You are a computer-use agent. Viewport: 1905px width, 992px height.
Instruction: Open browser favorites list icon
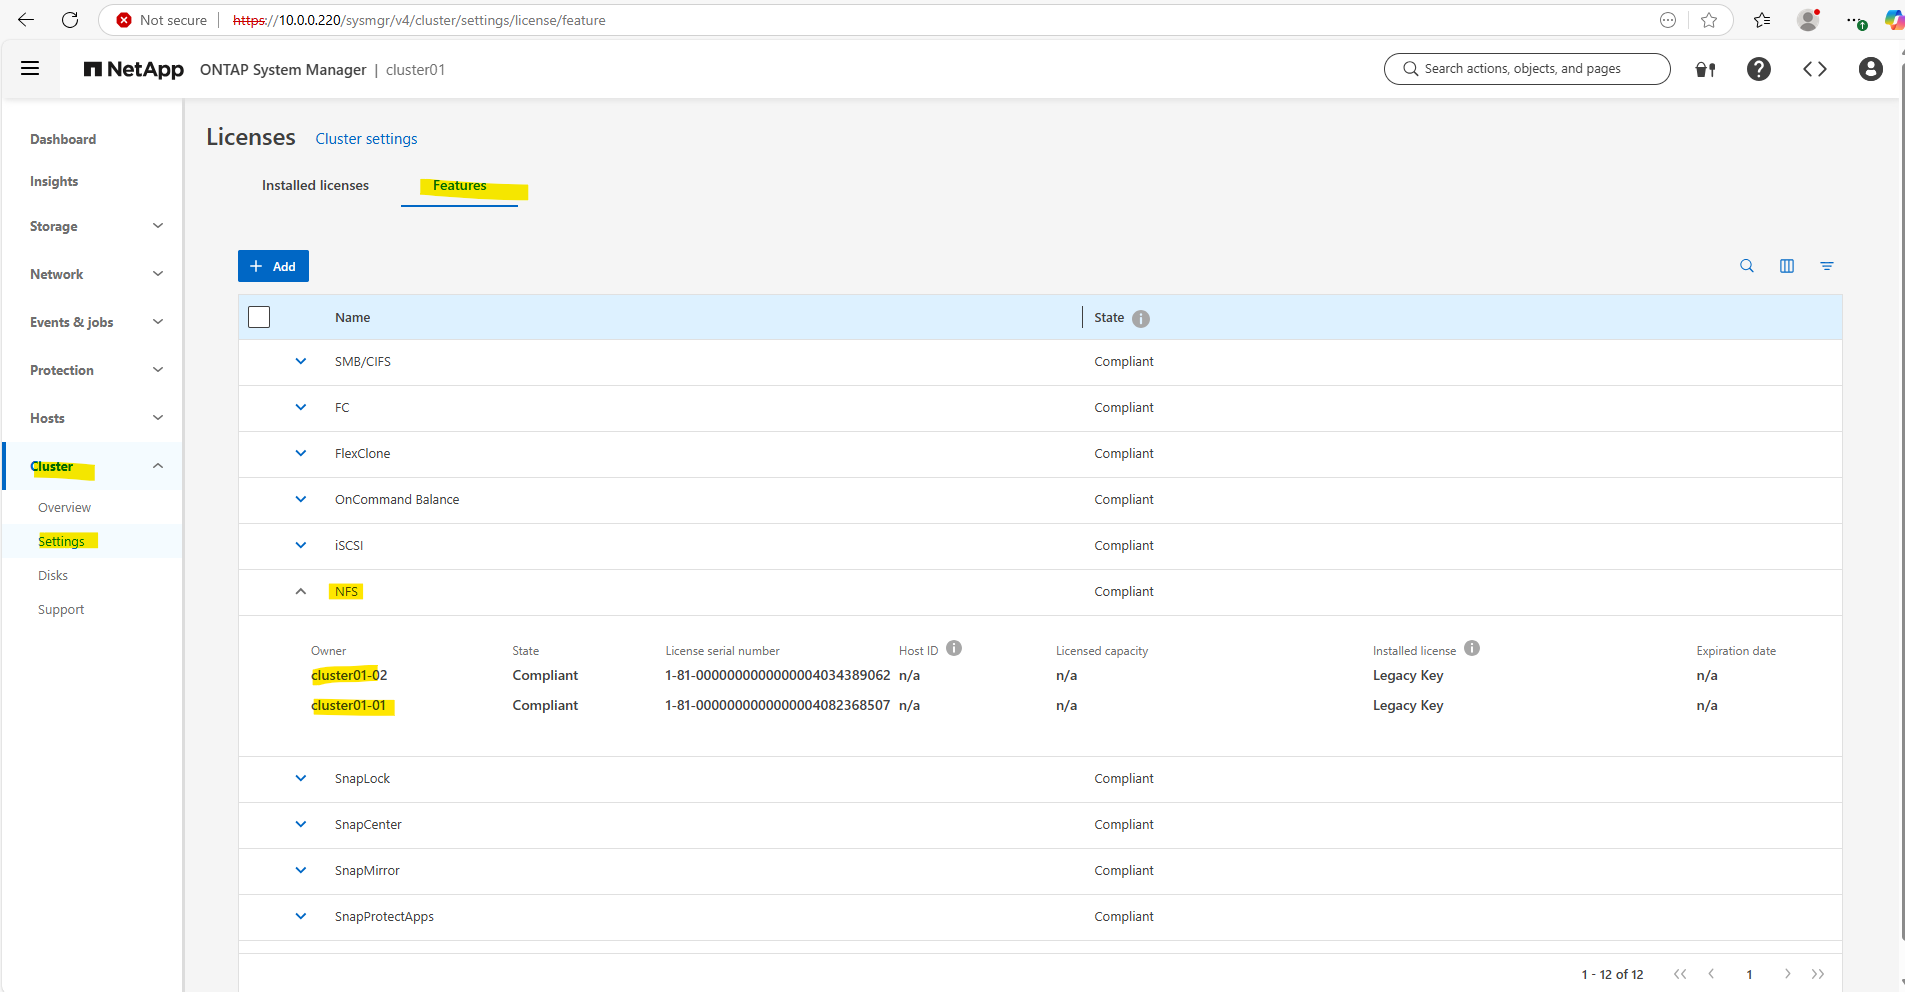[1762, 20]
